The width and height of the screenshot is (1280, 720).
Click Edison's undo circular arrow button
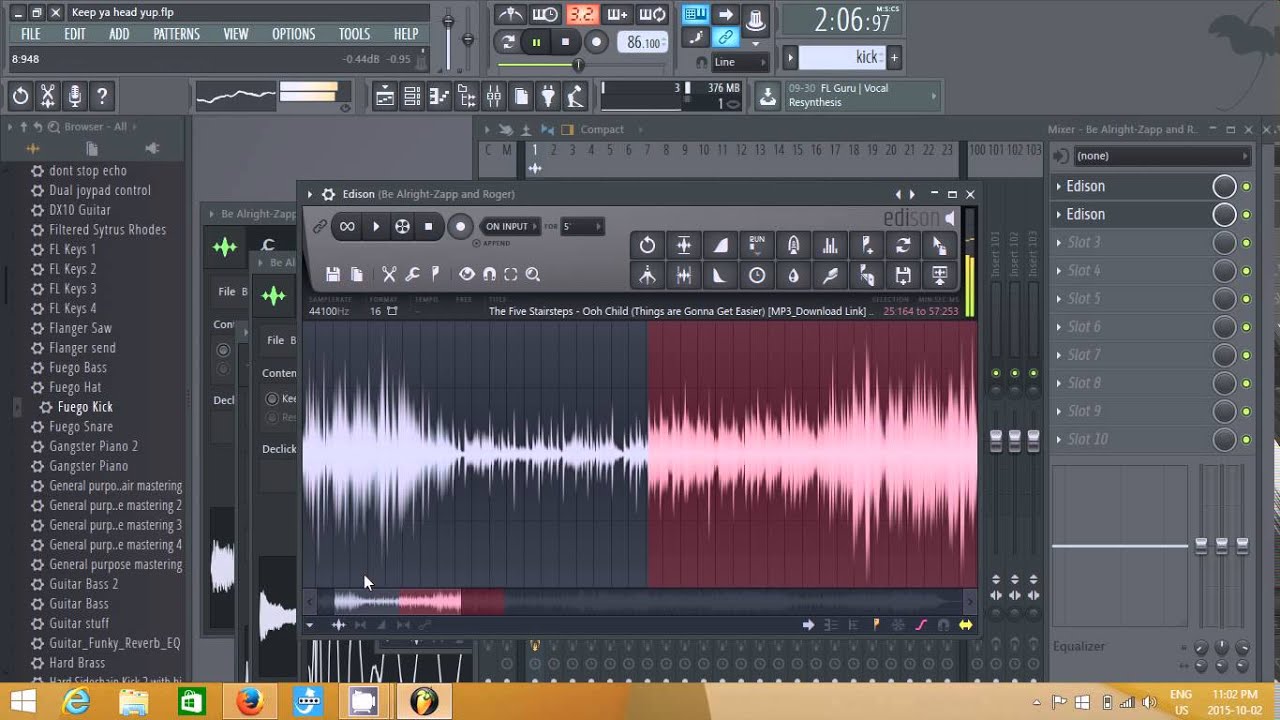click(x=647, y=245)
